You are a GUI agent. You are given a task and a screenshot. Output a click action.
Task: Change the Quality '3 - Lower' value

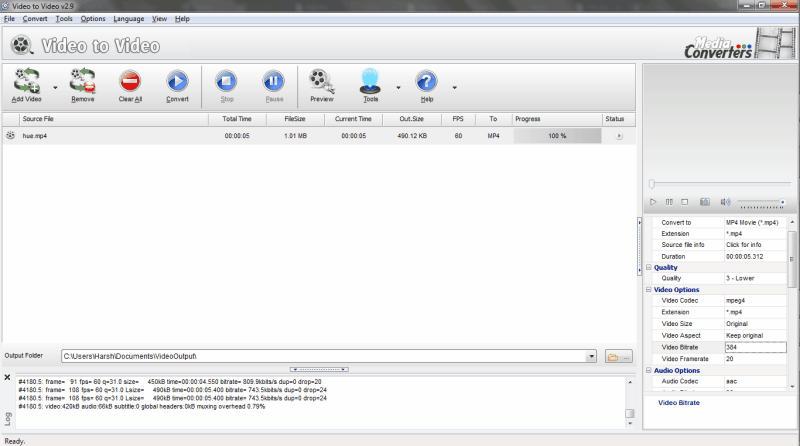pyautogui.click(x=755, y=278)
